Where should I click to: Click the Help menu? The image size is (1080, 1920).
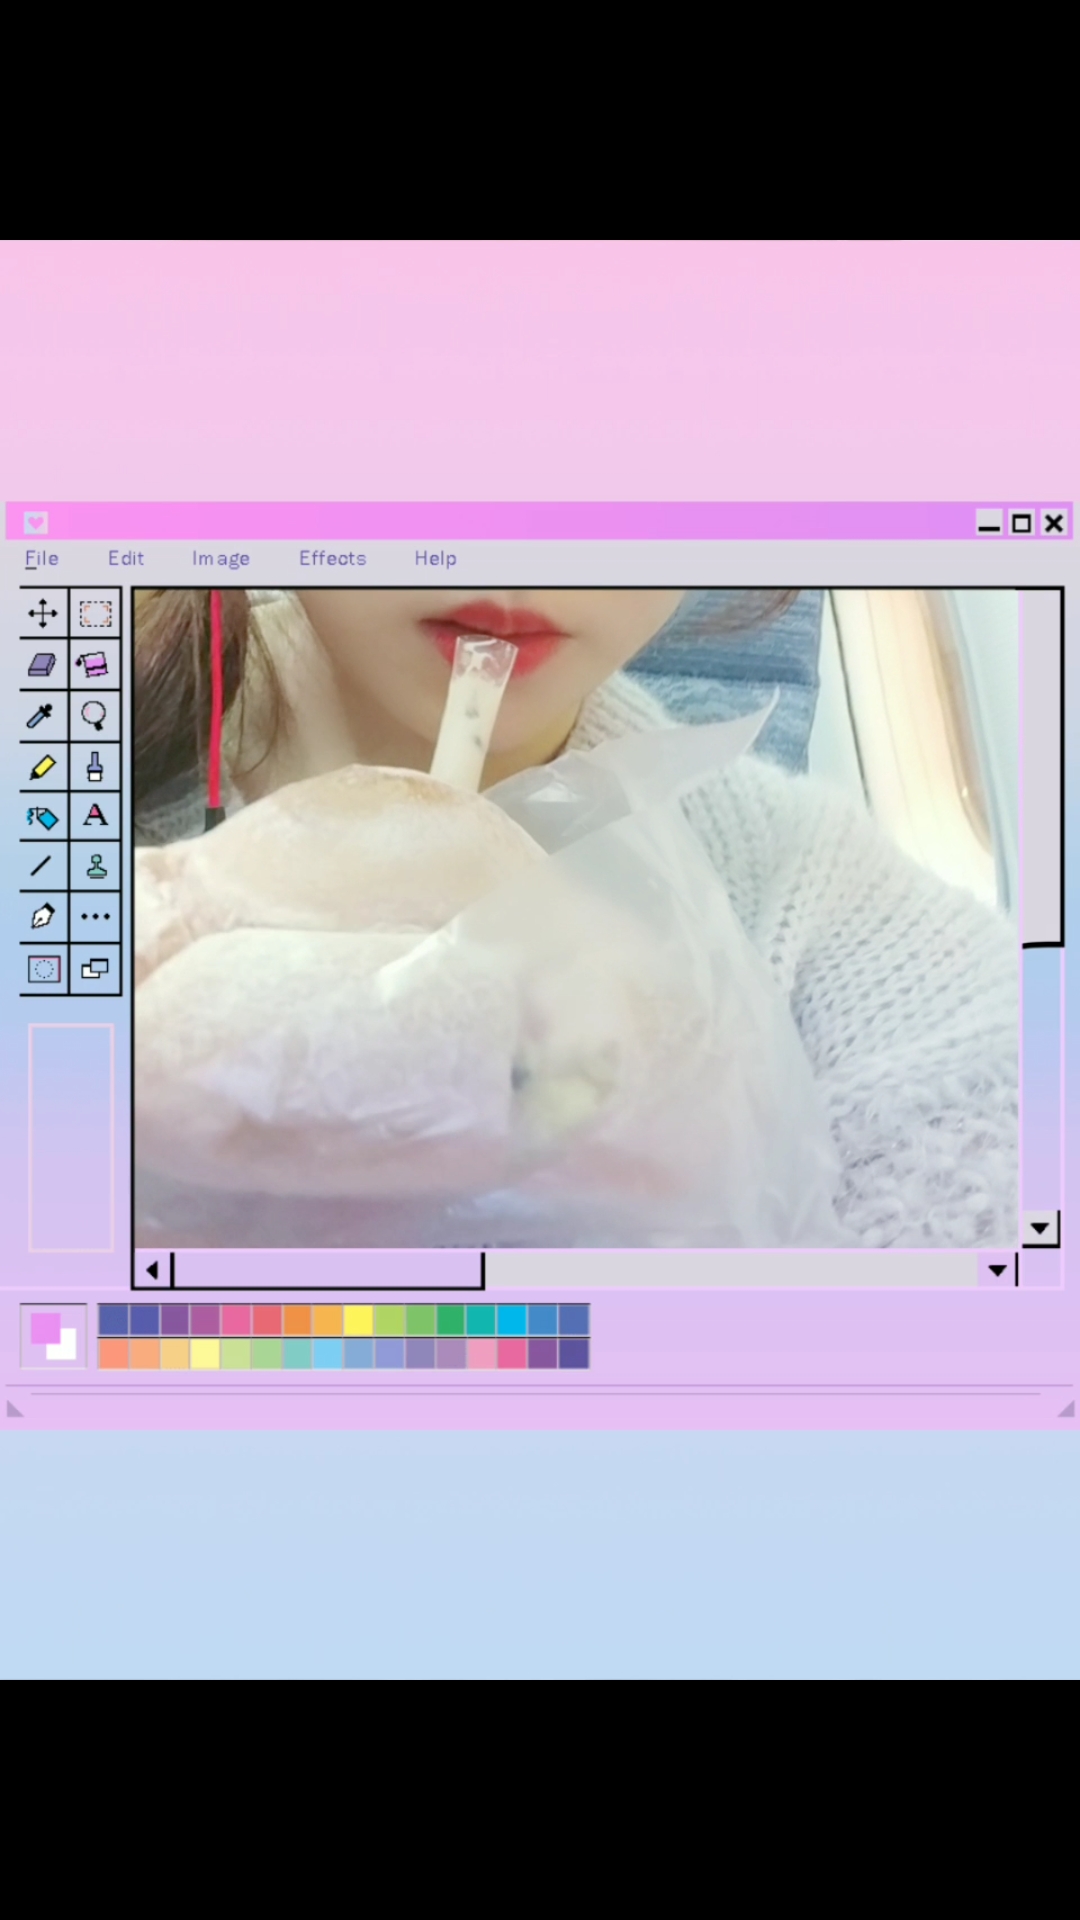[435, 558]
